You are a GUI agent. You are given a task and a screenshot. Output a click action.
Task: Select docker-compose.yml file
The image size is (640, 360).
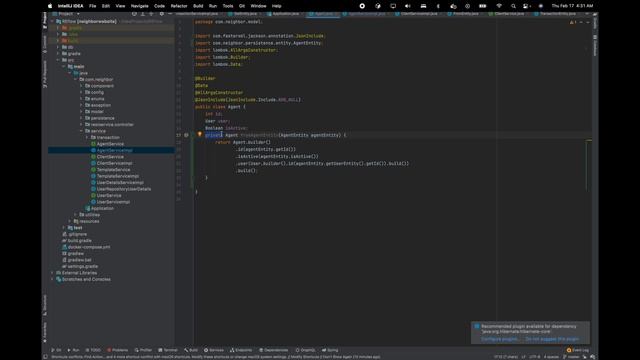(x=89, y=247)
